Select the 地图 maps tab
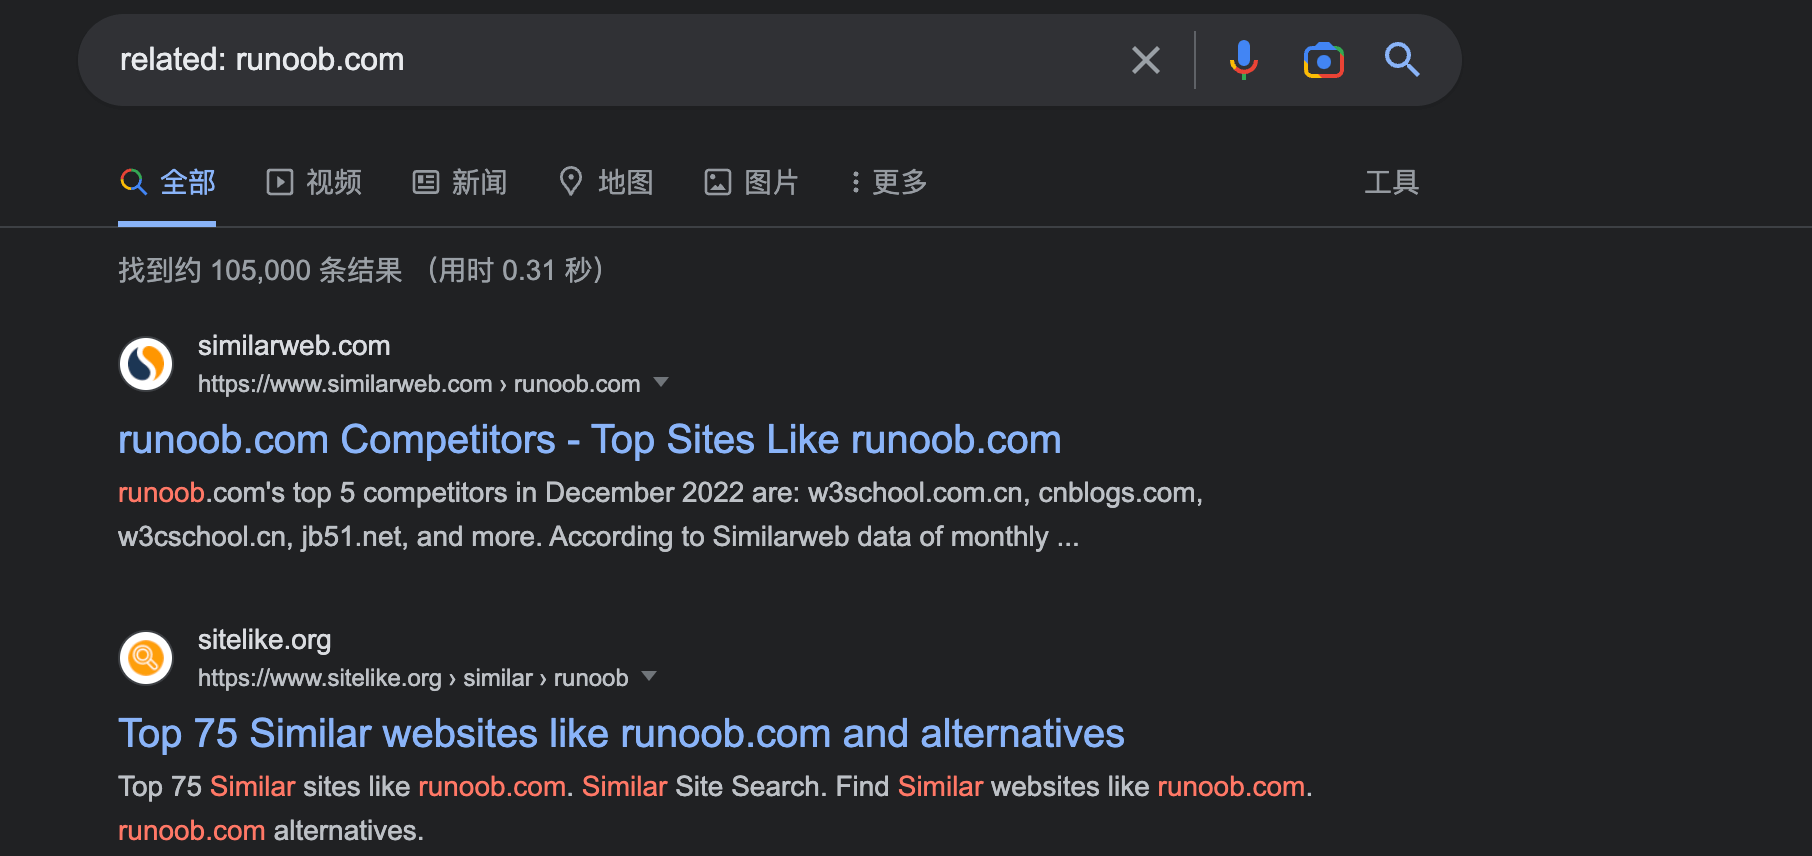 [x=606, y=182]
